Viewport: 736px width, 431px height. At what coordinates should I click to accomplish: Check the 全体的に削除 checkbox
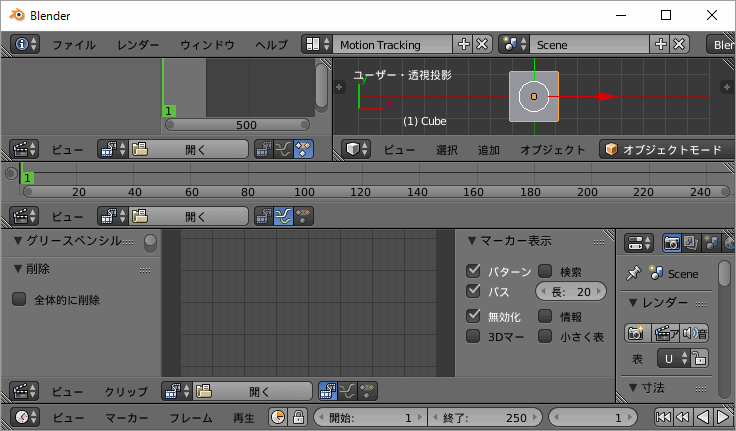[19, 299]
